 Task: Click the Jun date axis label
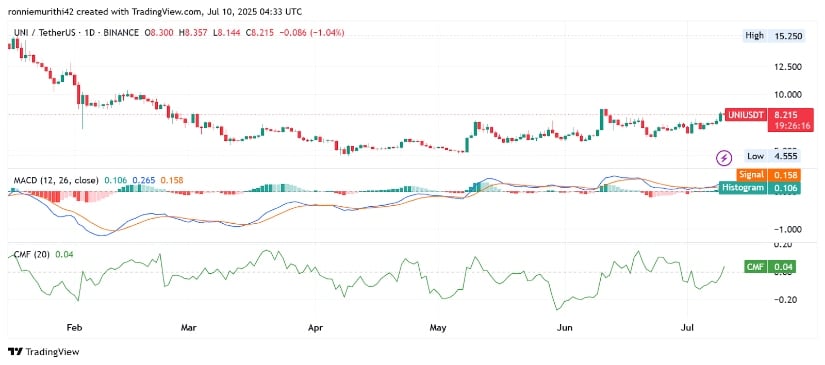565,328
